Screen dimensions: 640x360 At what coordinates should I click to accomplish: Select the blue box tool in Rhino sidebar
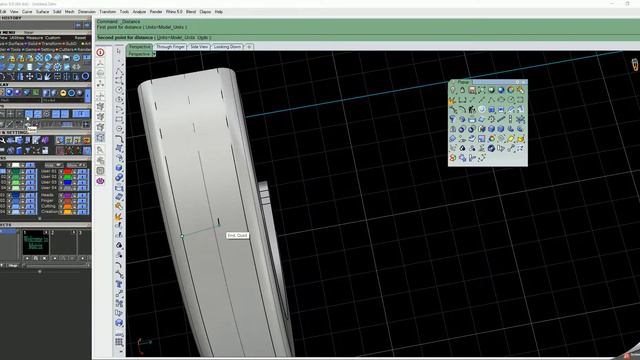coord(119,168)
